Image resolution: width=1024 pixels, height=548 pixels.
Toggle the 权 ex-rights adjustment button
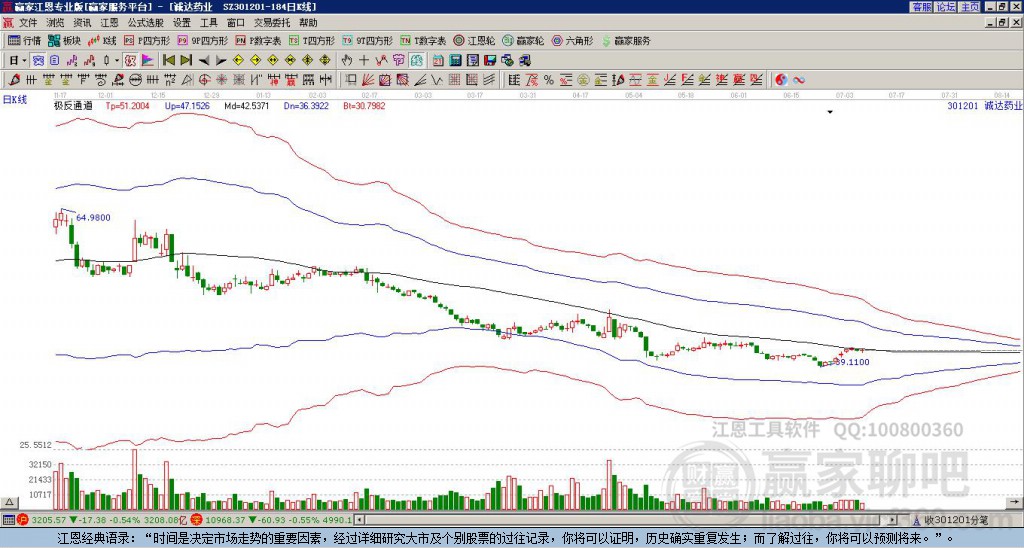pyautogui.click(x=130, y=61)
